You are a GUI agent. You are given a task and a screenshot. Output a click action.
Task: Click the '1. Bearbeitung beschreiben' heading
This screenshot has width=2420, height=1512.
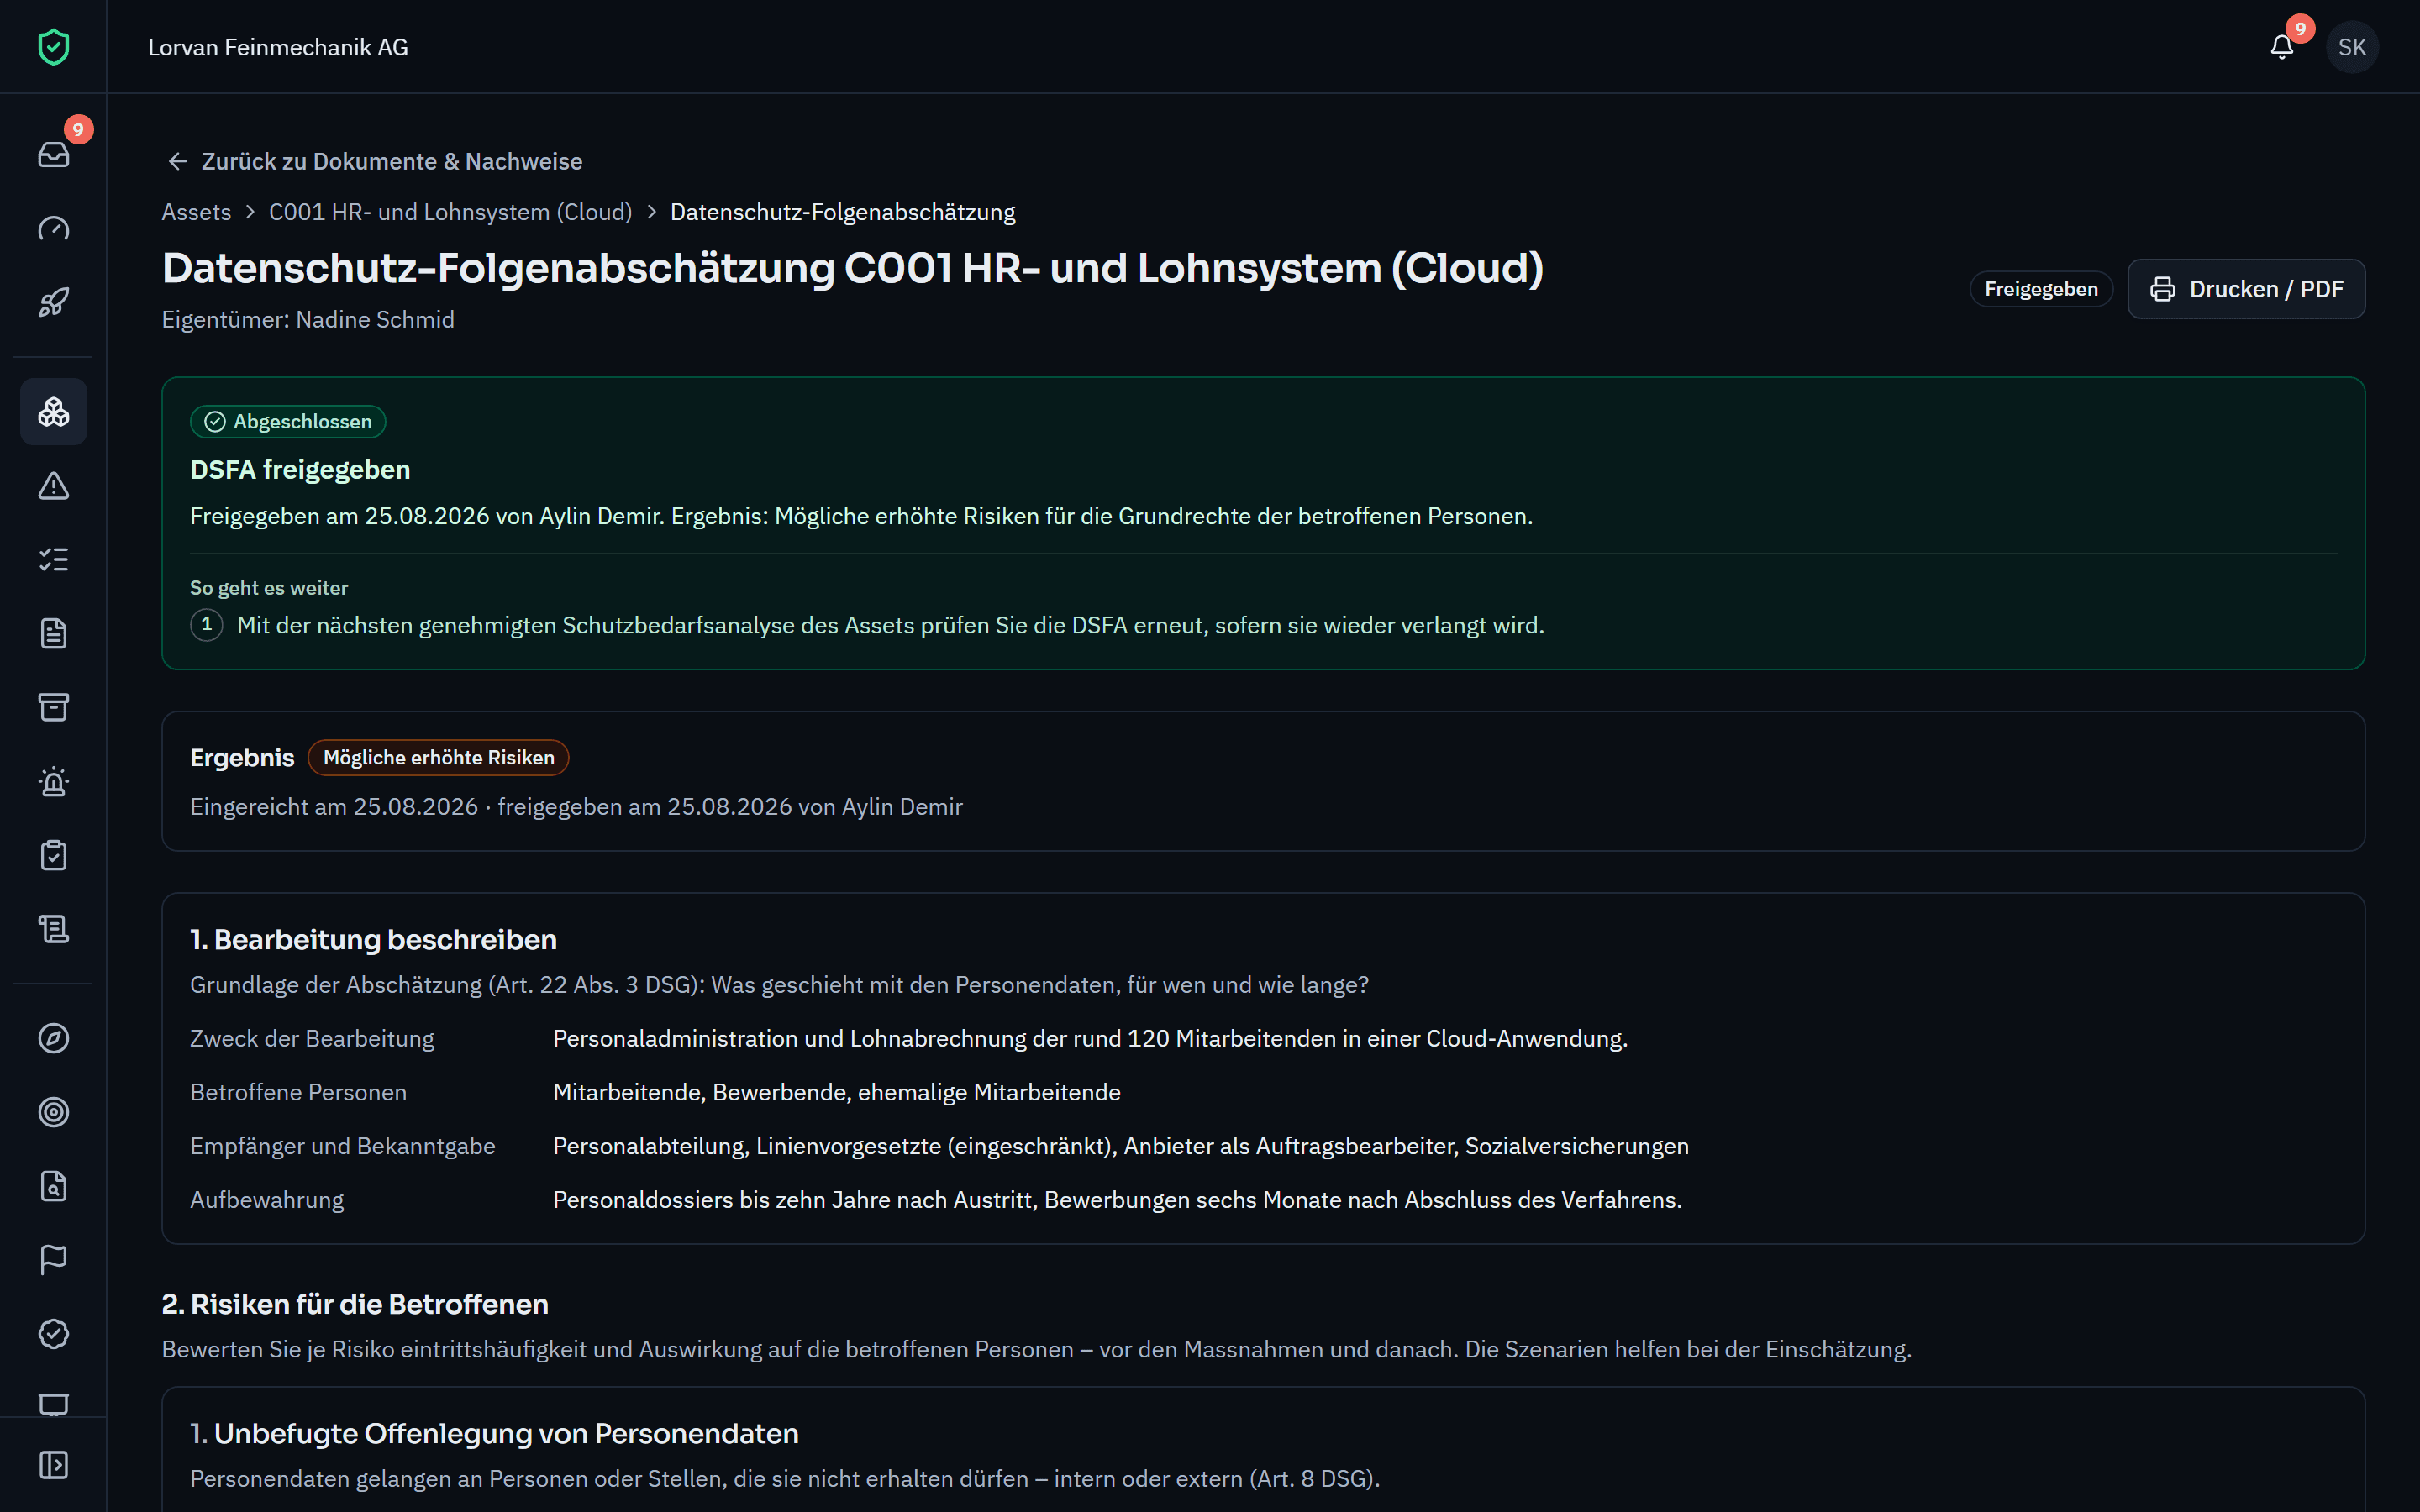coord(373,940)
